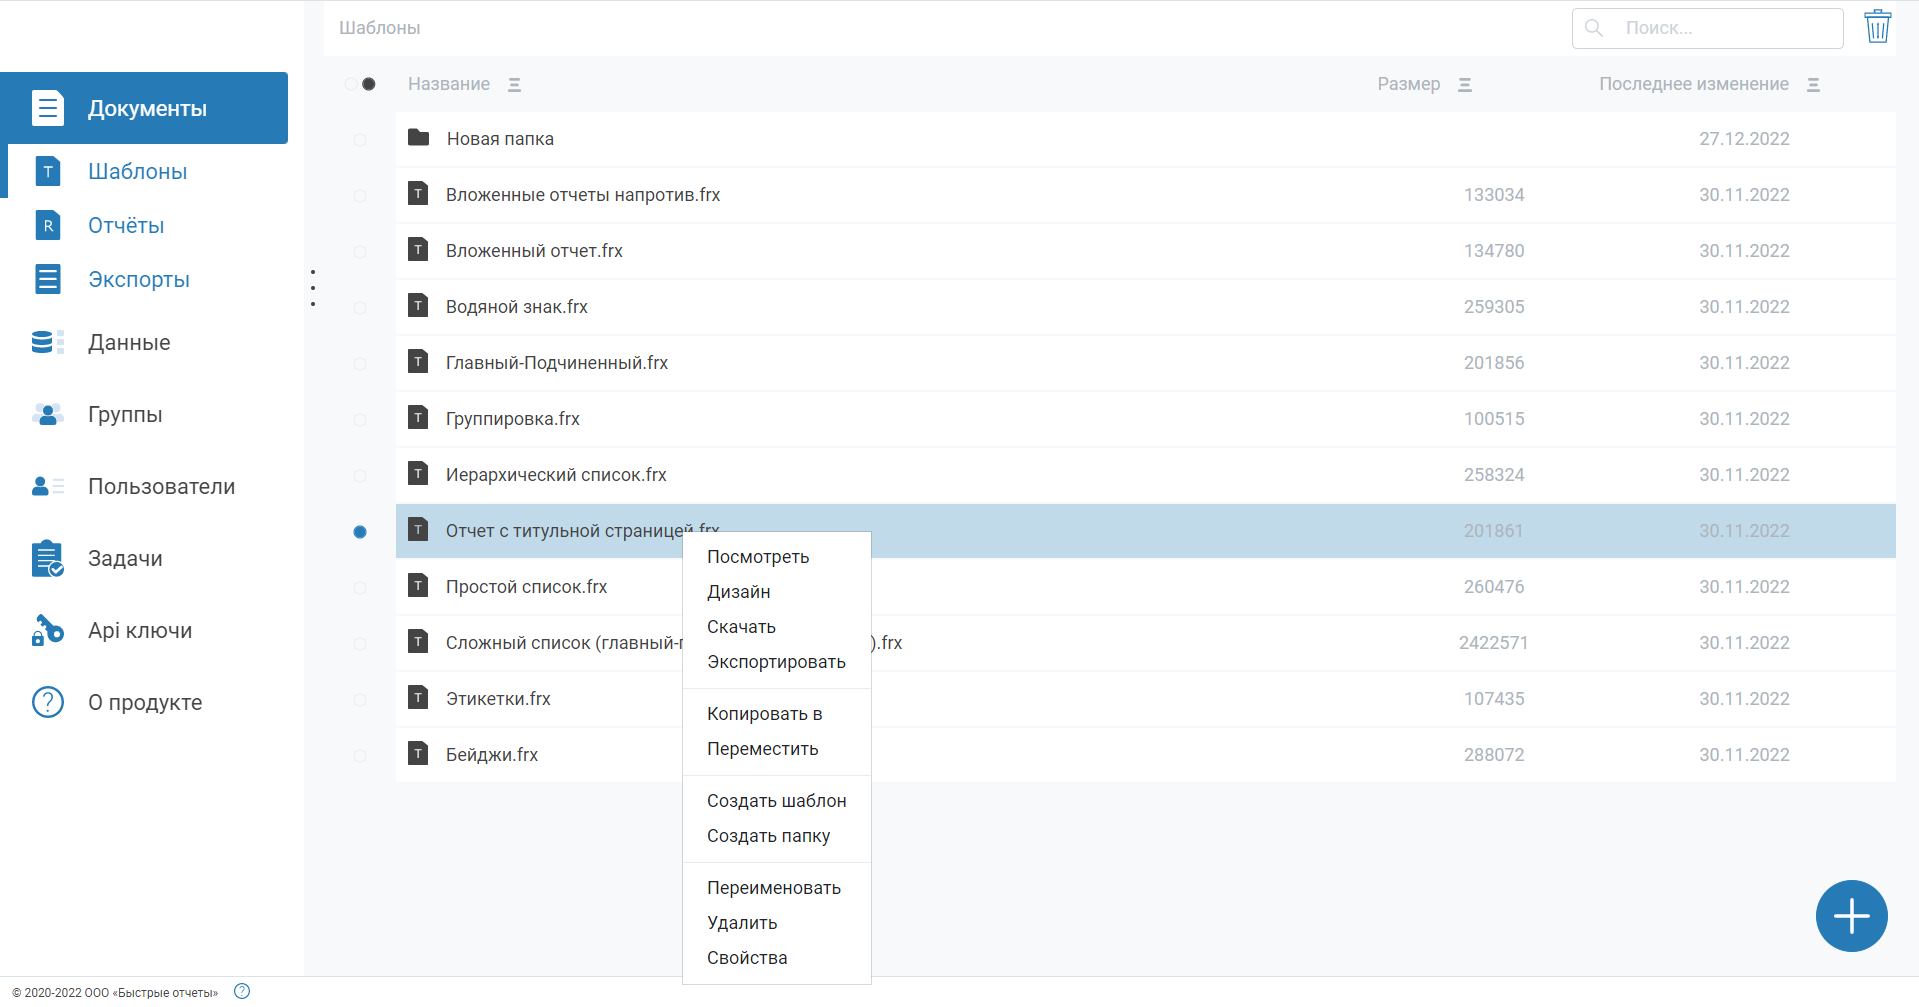The height and width of the screenshot is (1007, 1919).
Task: Select the Новая папка row radio
Action: 360,140
